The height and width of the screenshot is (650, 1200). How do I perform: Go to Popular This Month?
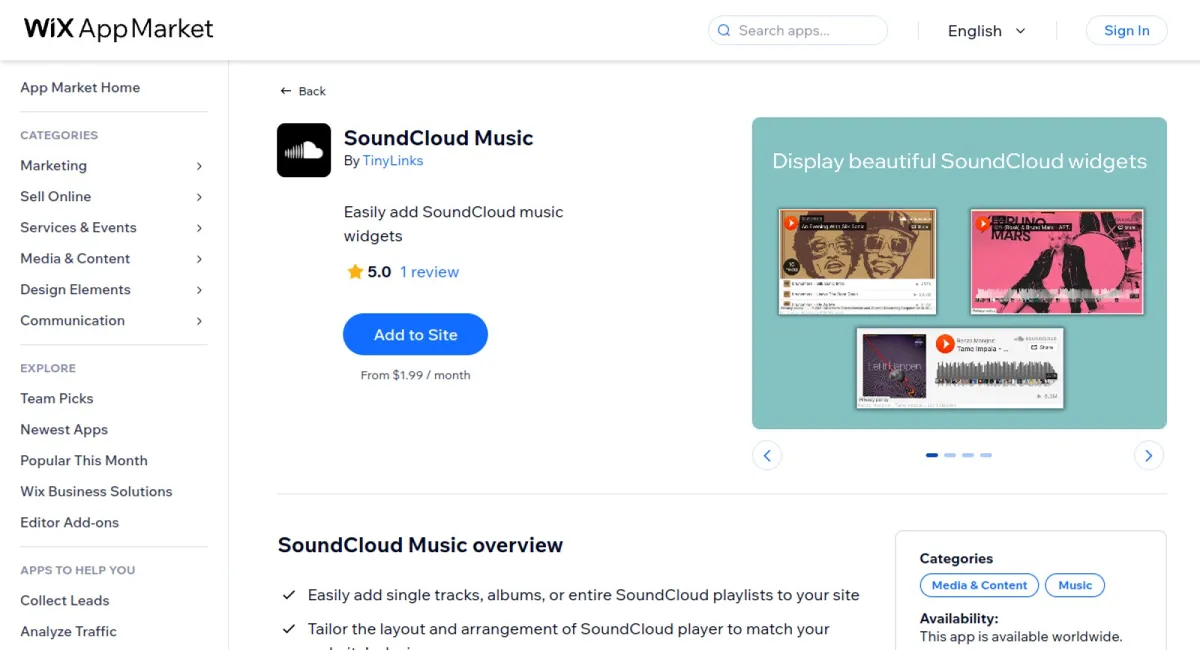[84, 461]
